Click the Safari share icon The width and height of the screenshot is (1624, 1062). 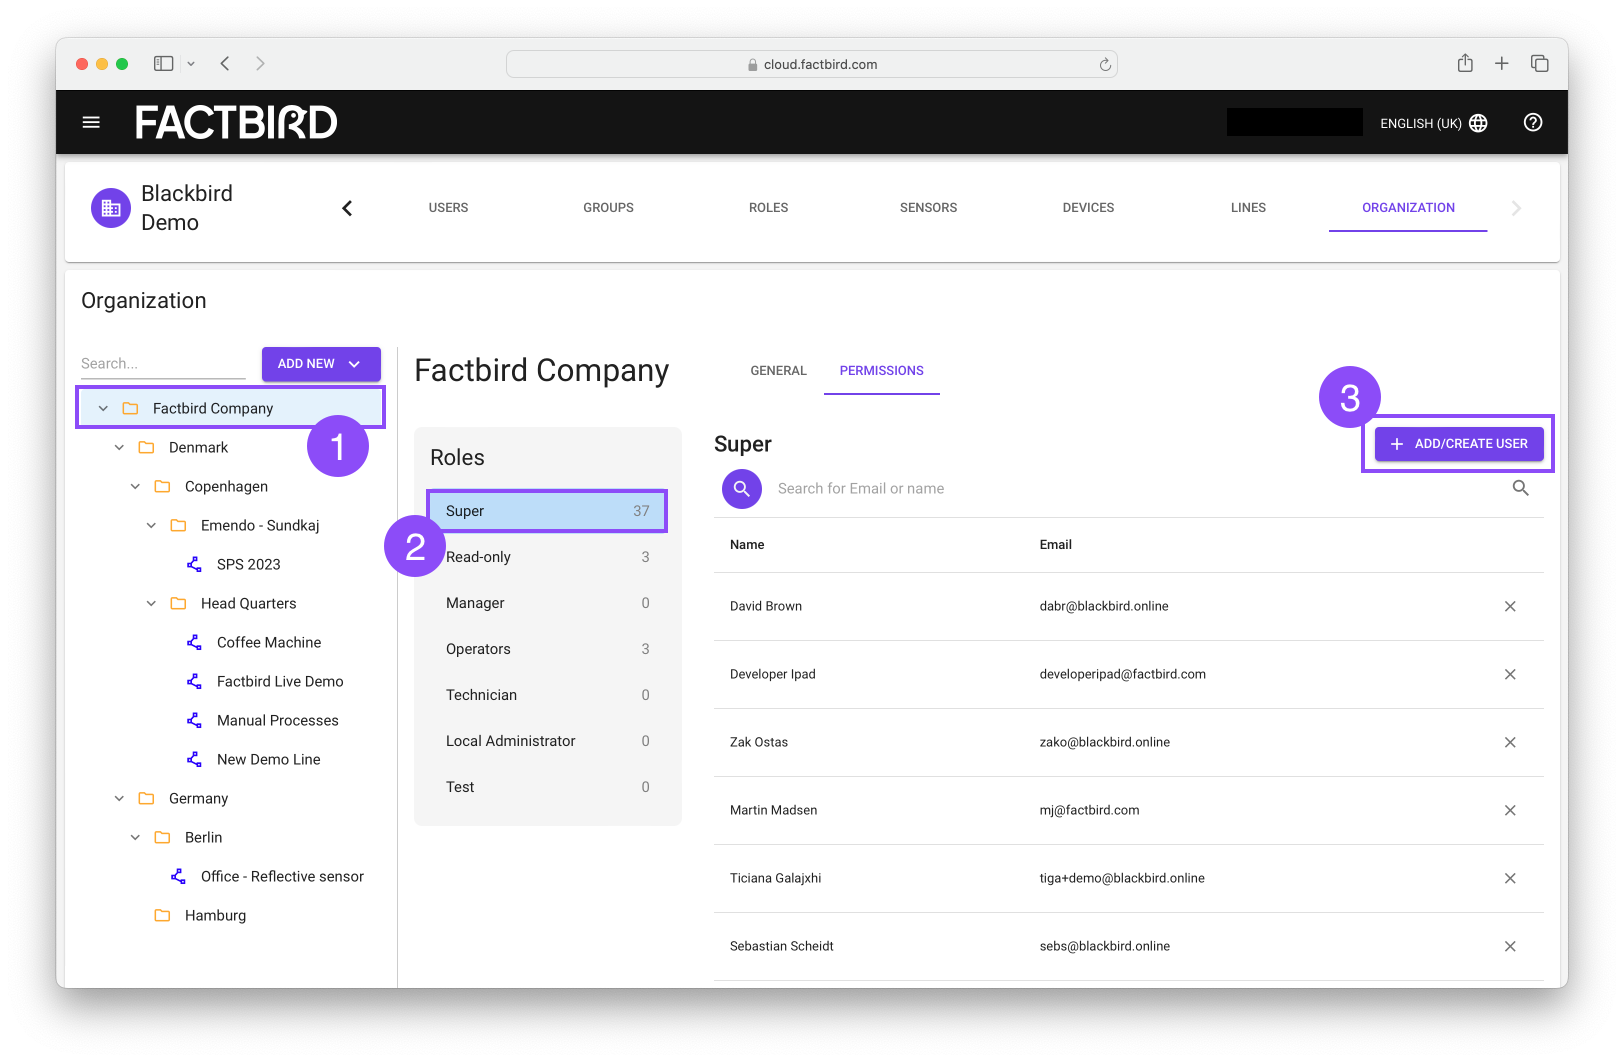point(1465,63)
